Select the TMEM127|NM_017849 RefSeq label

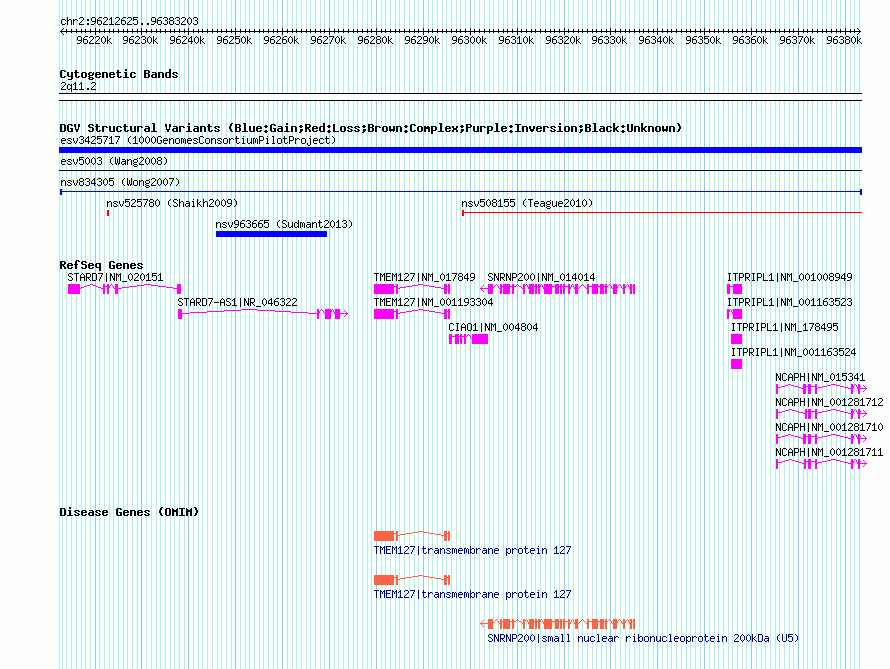point(424,277)
